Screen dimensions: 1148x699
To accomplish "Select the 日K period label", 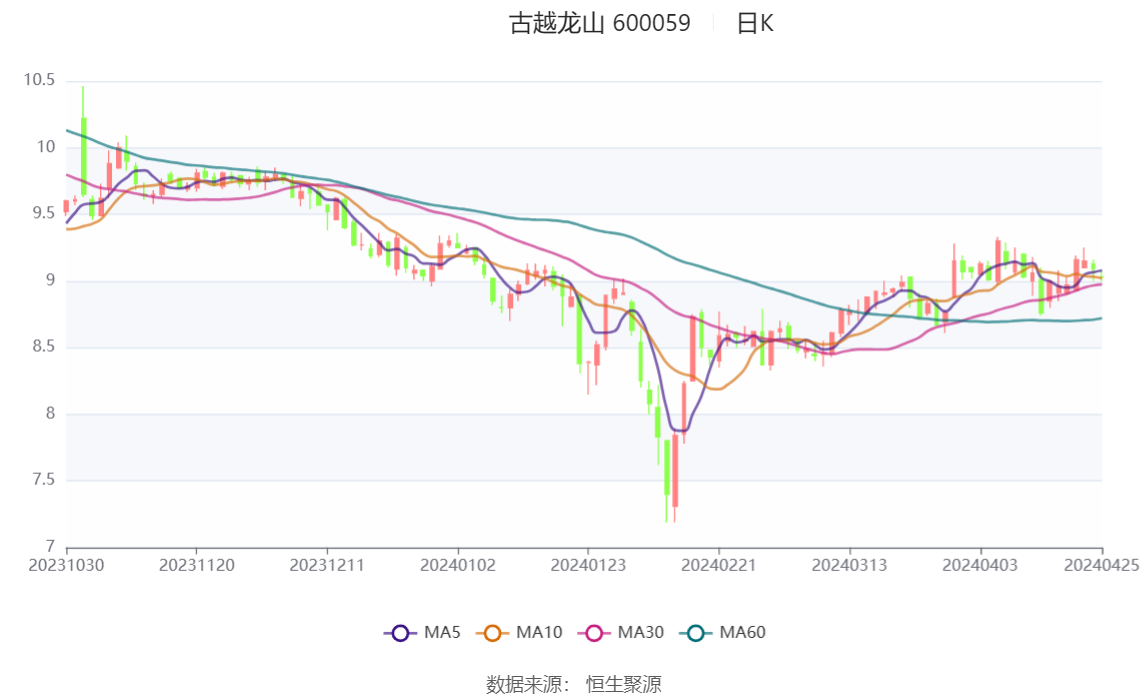I will tap(755, 23).
